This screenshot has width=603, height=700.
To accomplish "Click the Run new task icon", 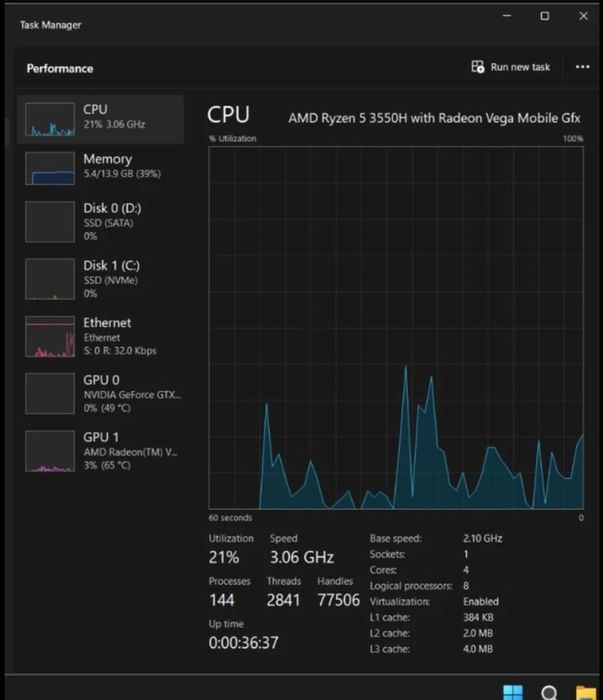I will tap(478, 67).
